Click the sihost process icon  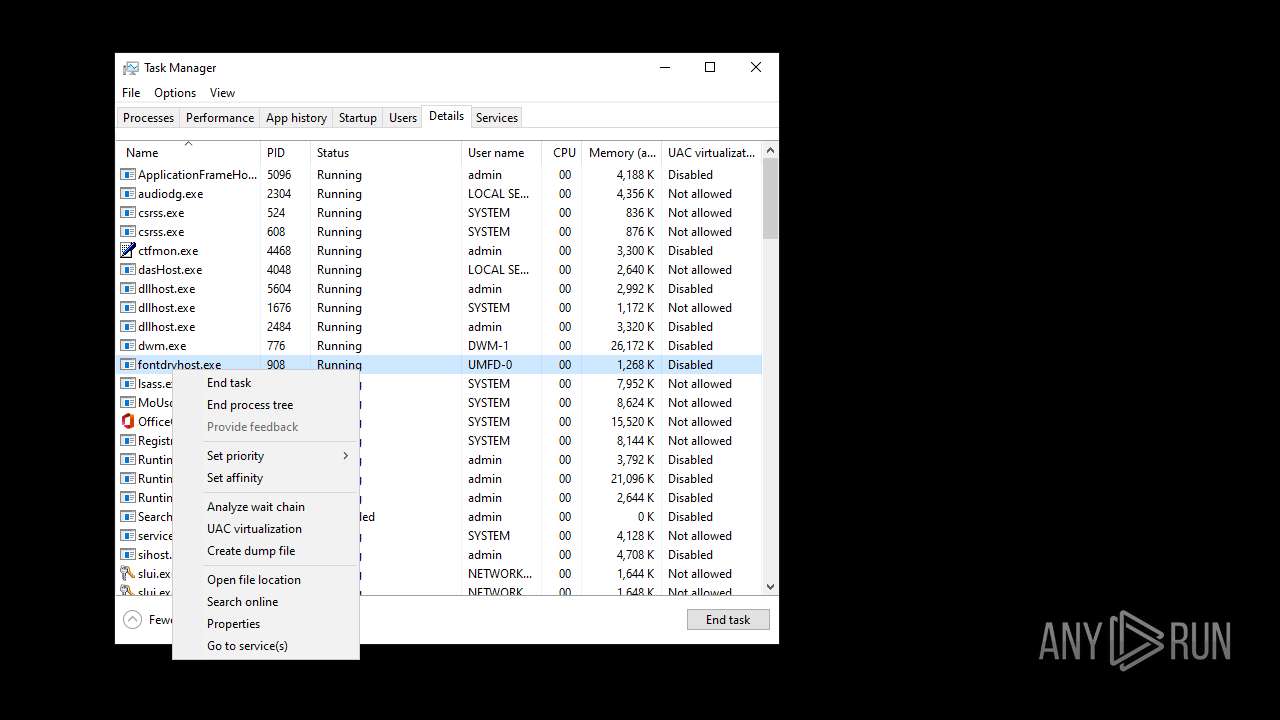click(128, 555)
